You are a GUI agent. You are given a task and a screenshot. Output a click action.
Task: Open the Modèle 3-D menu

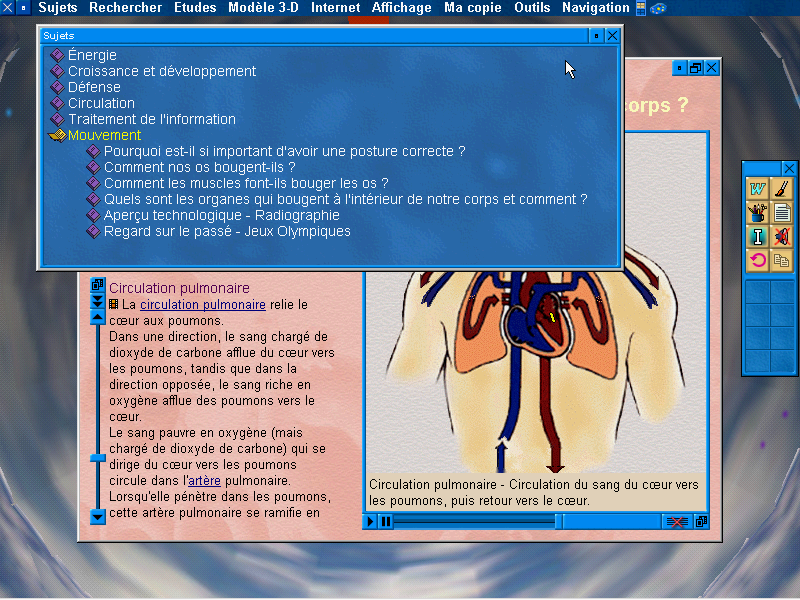click(263, 8)
